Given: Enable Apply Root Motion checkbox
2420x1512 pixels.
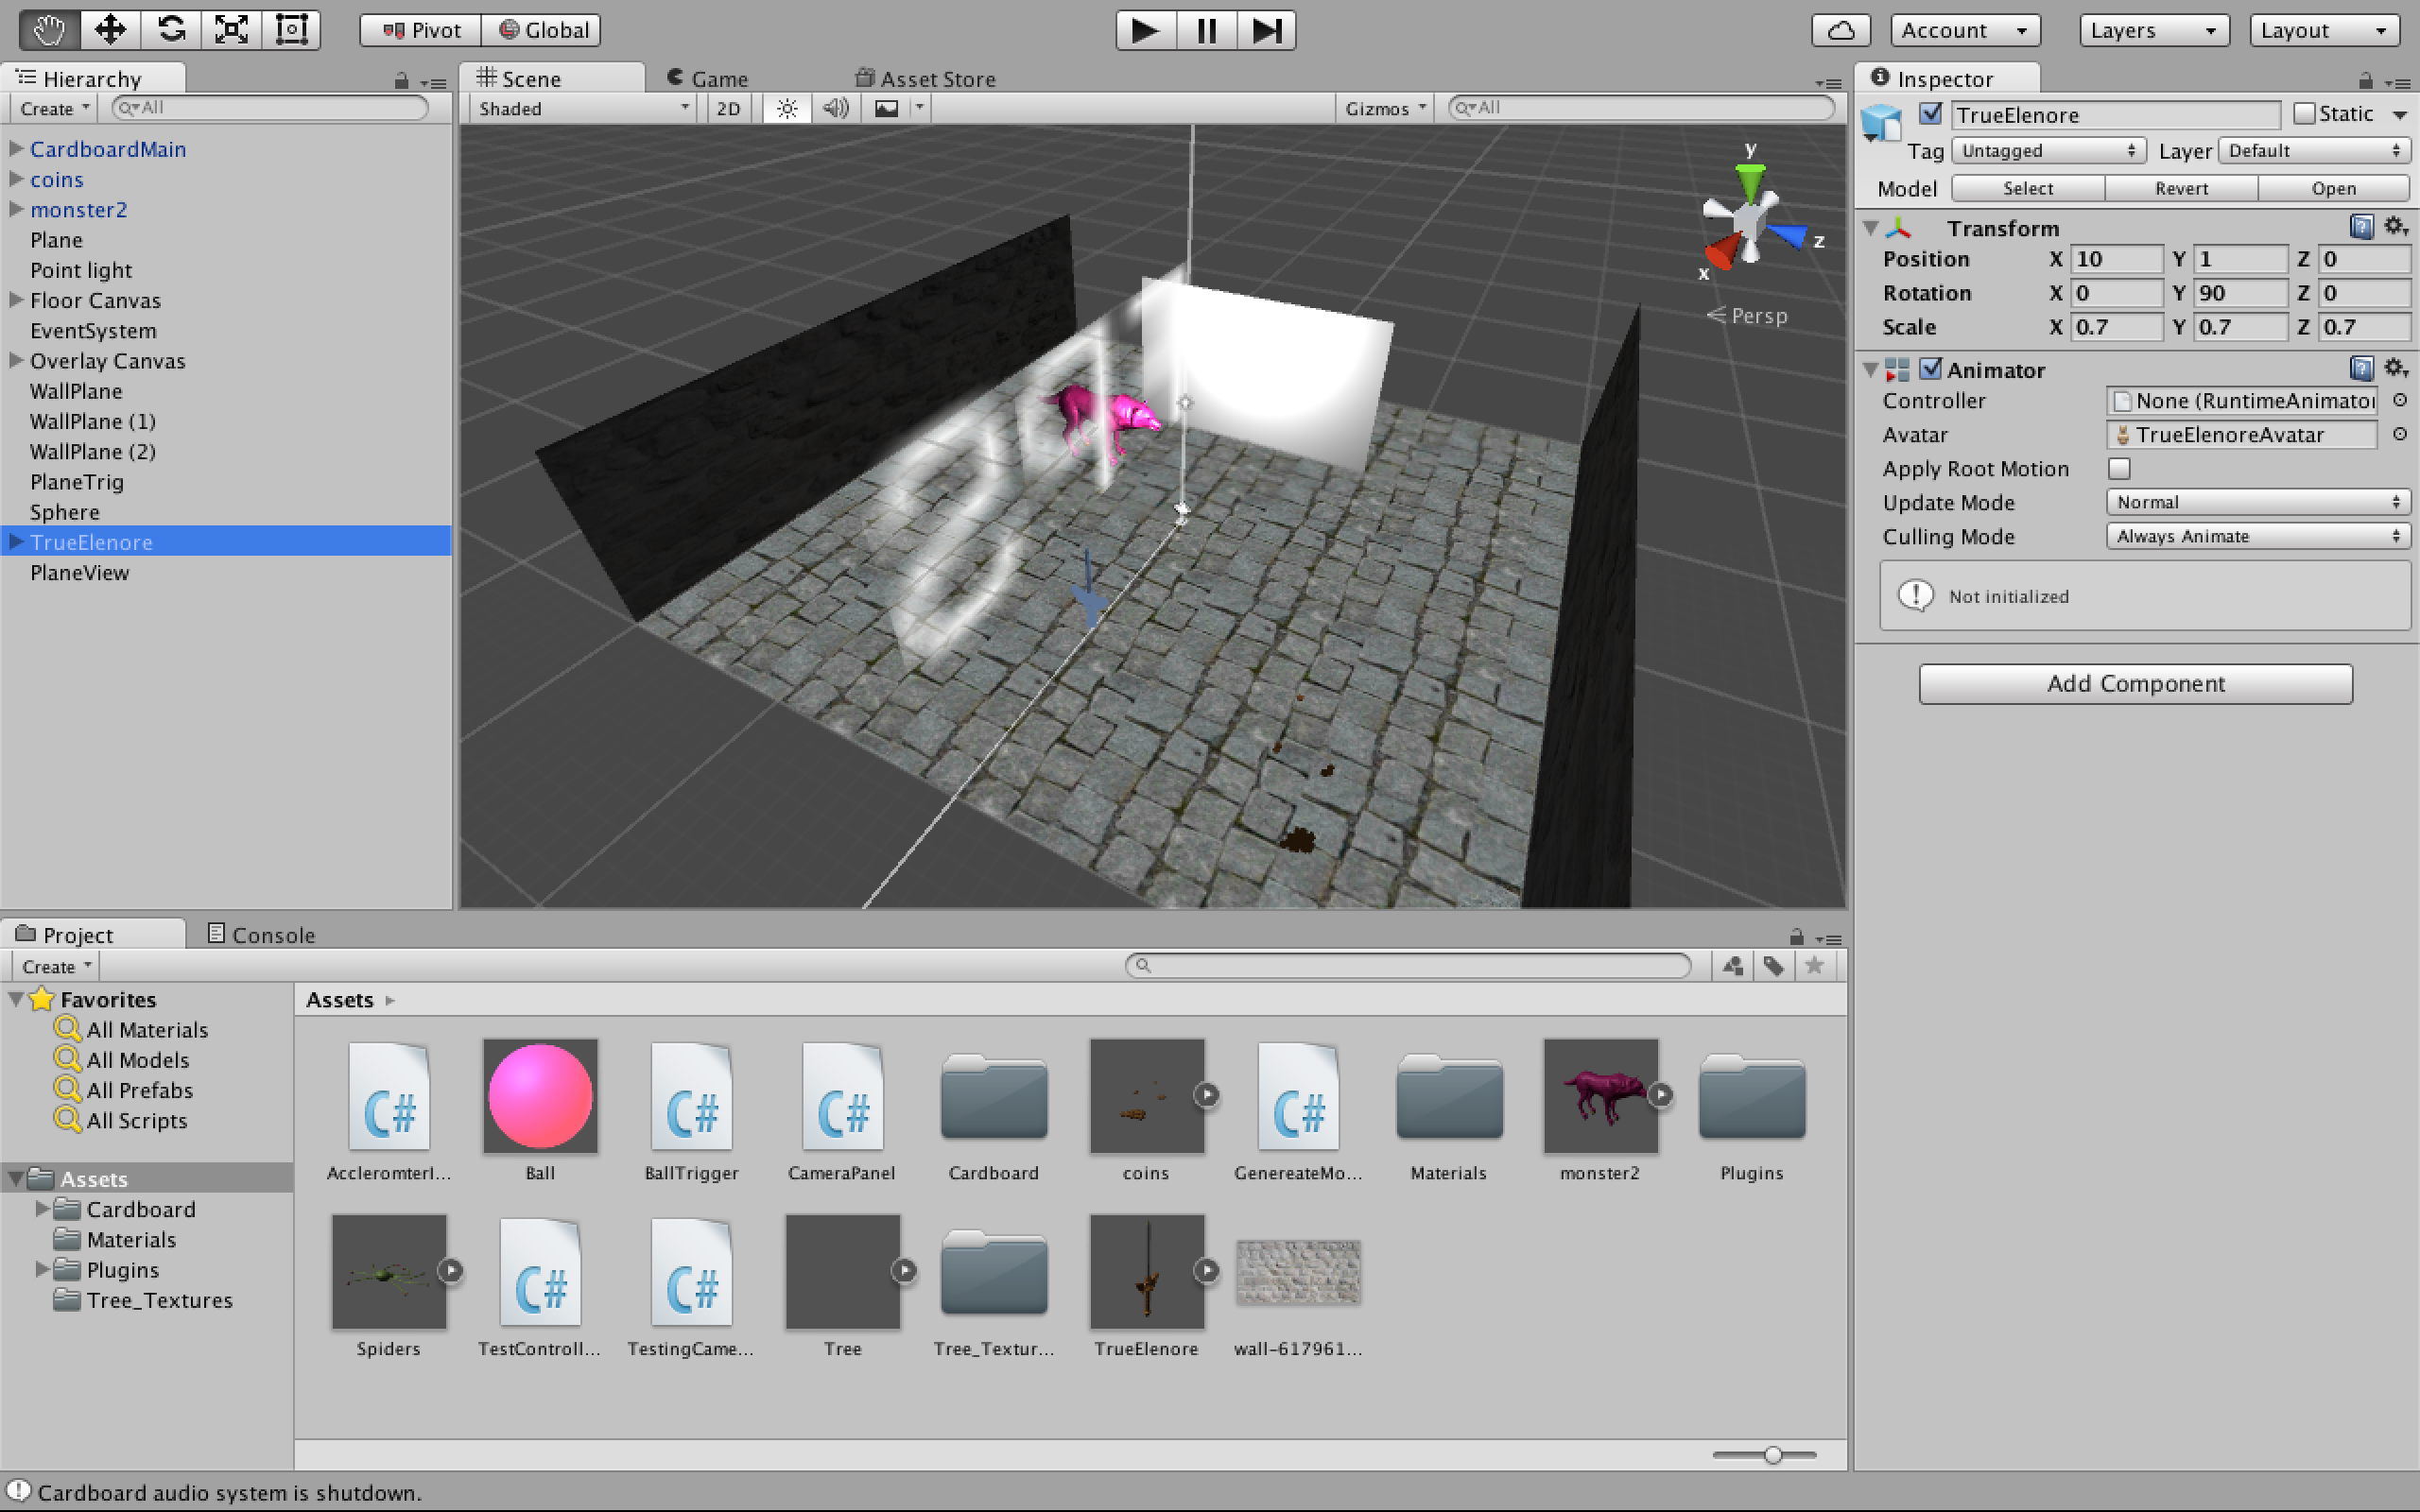Looking at the screenshot, I should [2119, 468].
